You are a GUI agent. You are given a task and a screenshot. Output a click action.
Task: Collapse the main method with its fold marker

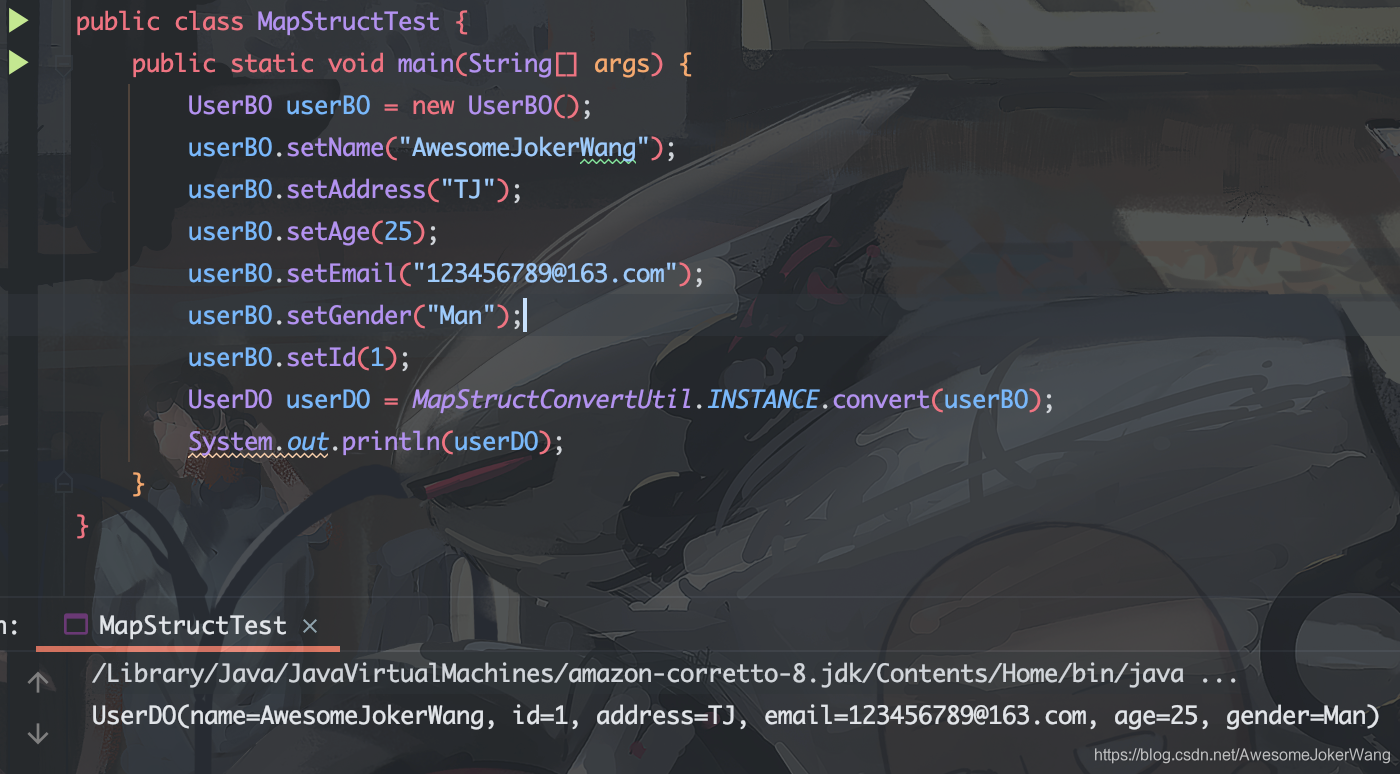click(64, 63)
